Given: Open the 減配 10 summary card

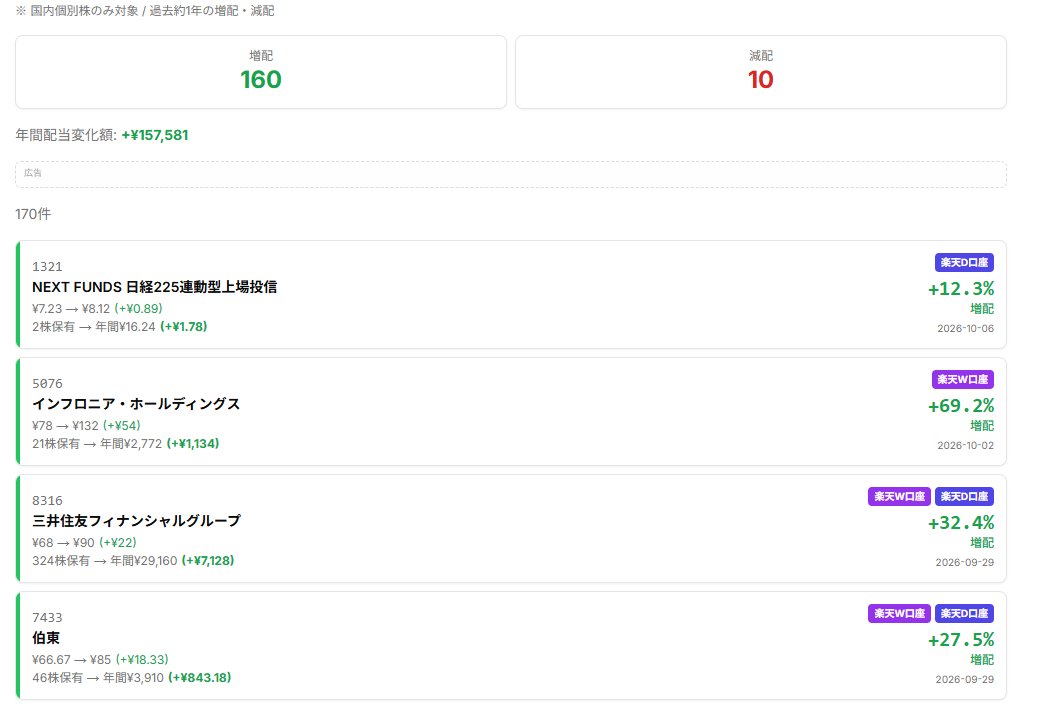Looking at the screenshot, I should coord(760,72).
